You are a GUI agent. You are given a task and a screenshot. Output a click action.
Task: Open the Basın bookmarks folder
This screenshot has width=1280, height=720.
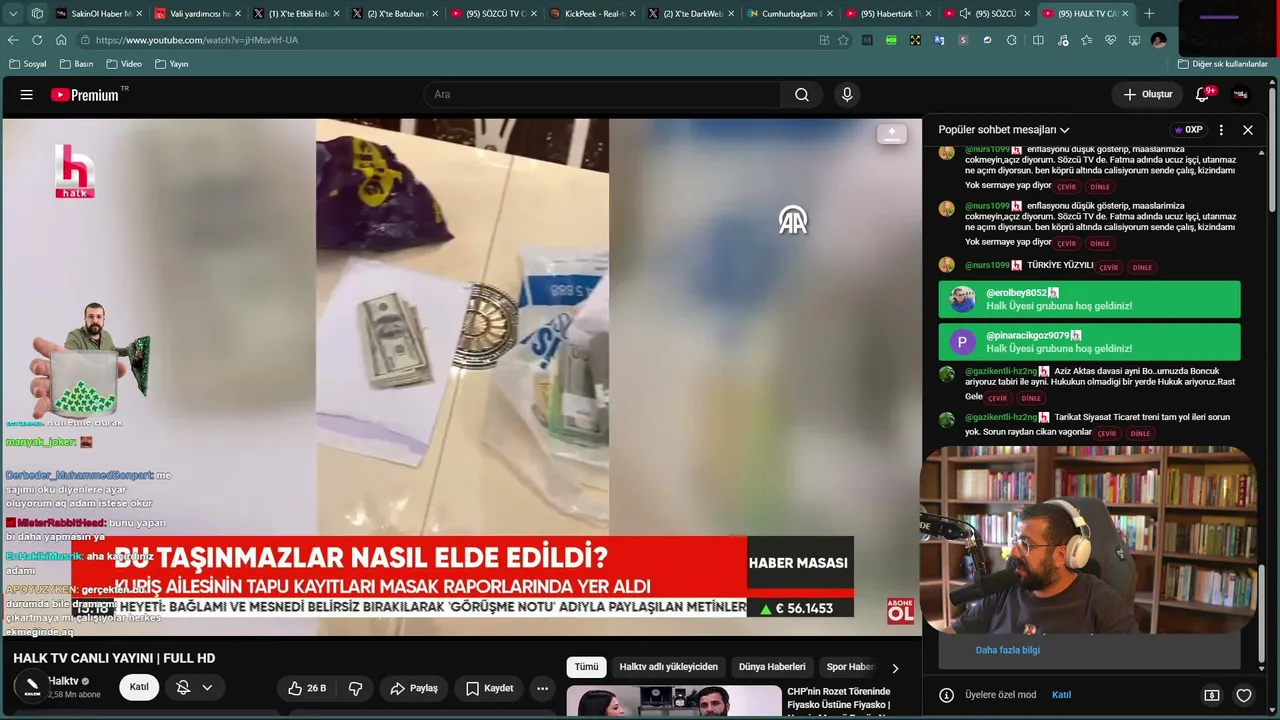pos(76,64)
